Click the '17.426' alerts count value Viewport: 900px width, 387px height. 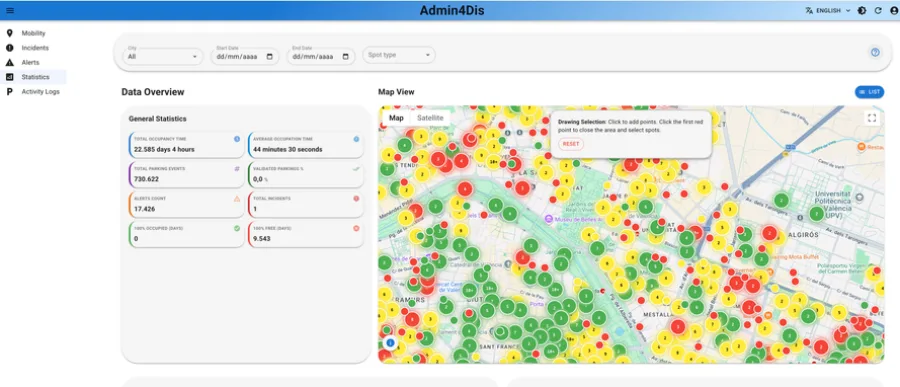(x=144, y=209)
